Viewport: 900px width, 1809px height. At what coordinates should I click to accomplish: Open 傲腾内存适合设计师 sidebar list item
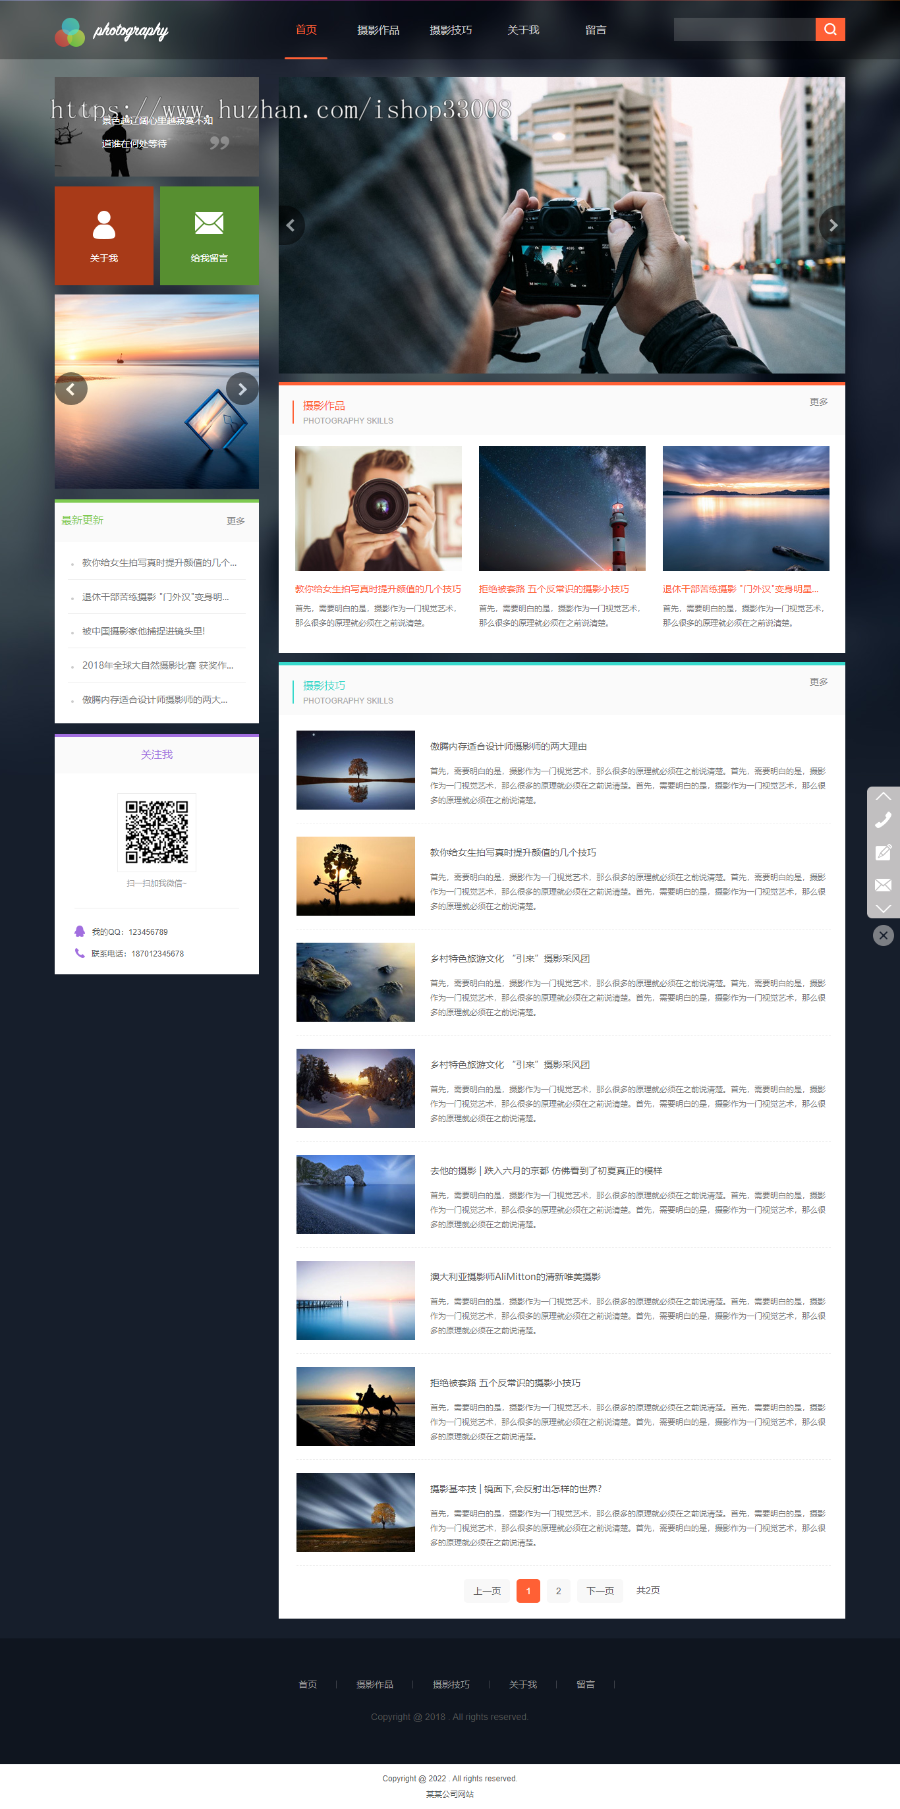coord(154,700)
